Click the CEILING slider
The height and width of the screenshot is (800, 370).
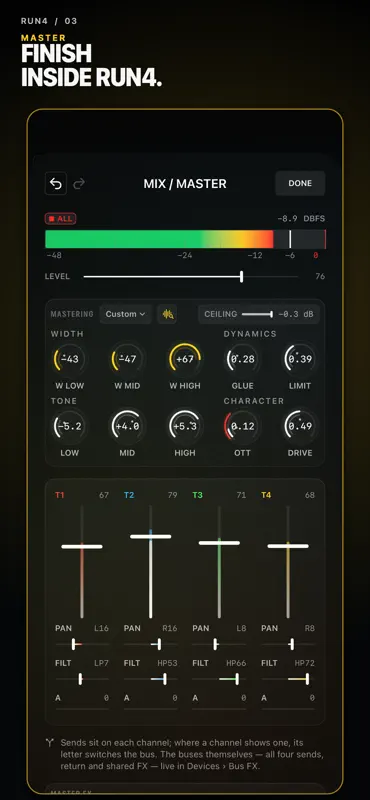tap(257, 314)
